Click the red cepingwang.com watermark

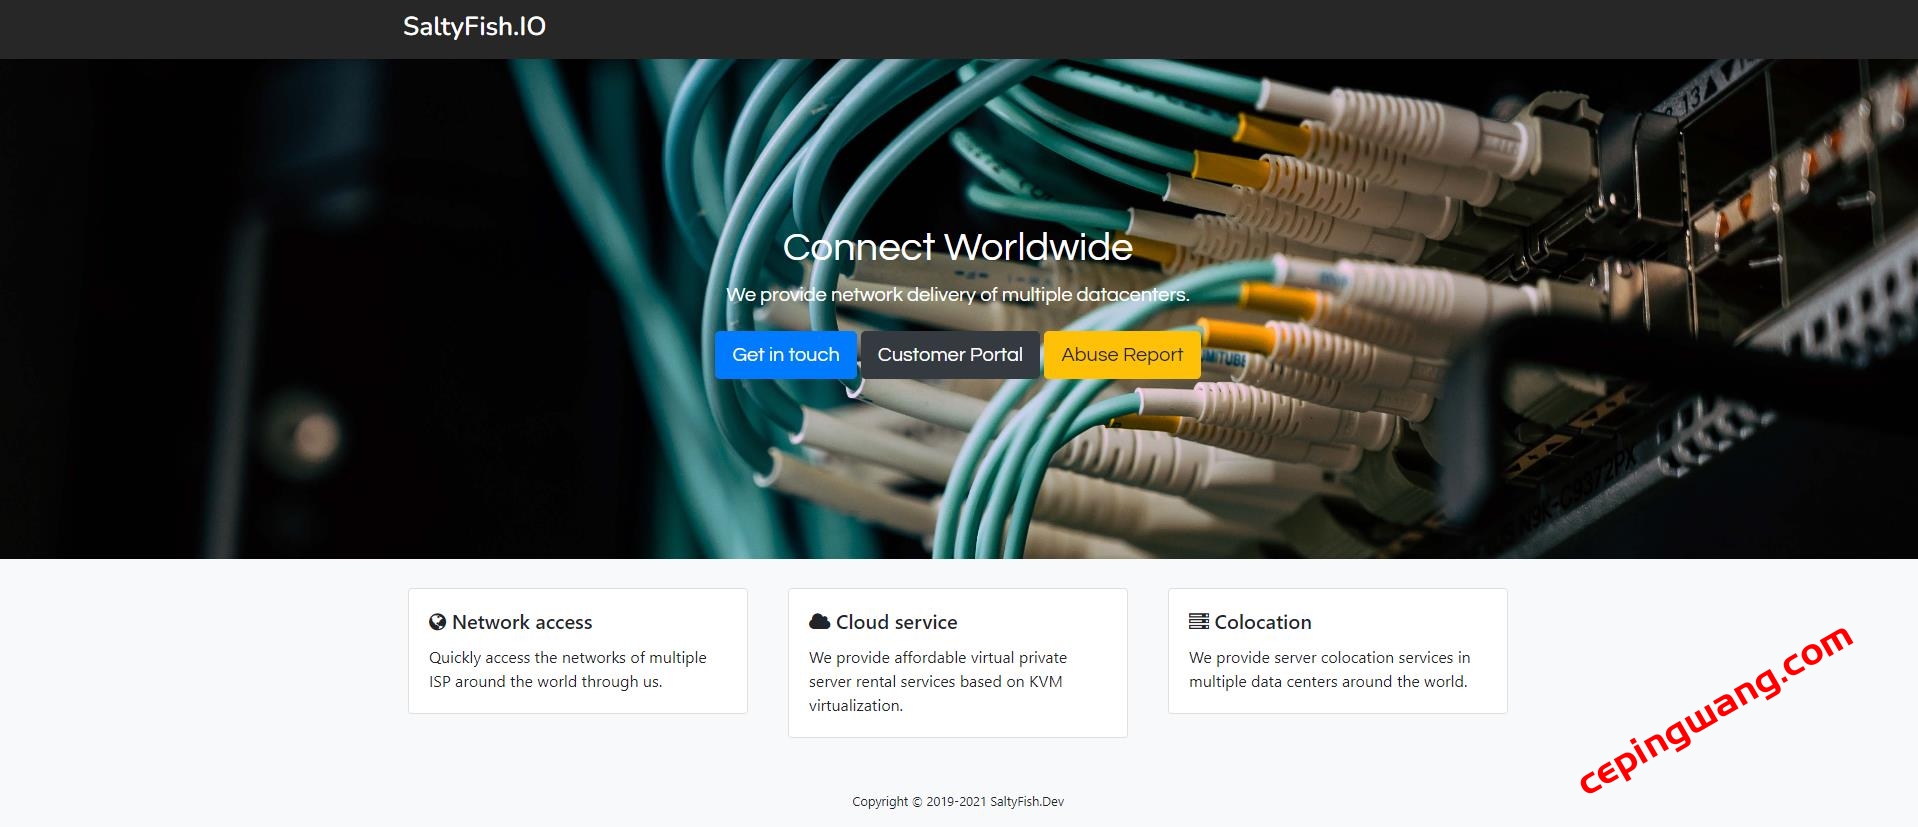1715,708
